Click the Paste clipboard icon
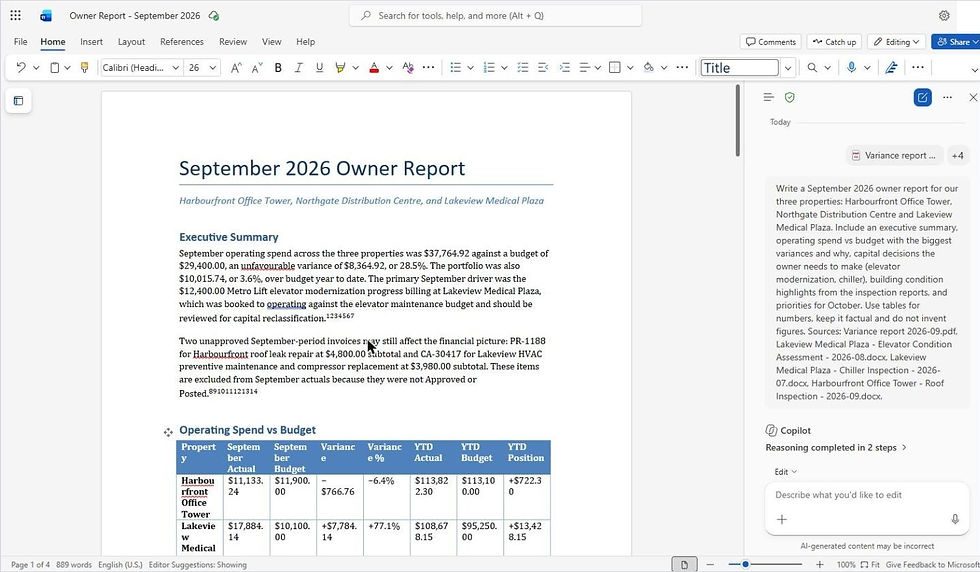 click(54, 68)
